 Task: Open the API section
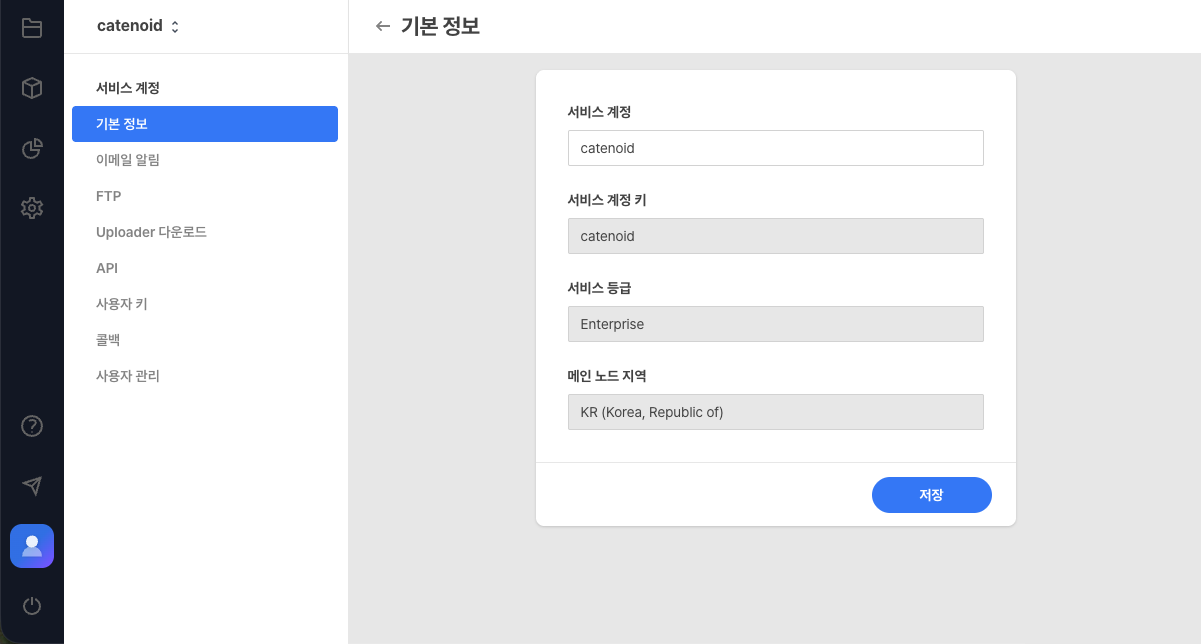(105, 267)
